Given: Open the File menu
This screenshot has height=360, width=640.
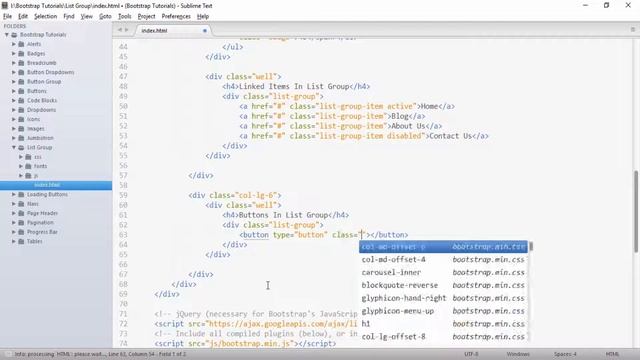Looking at the screenshot, I should coord(7,16).
